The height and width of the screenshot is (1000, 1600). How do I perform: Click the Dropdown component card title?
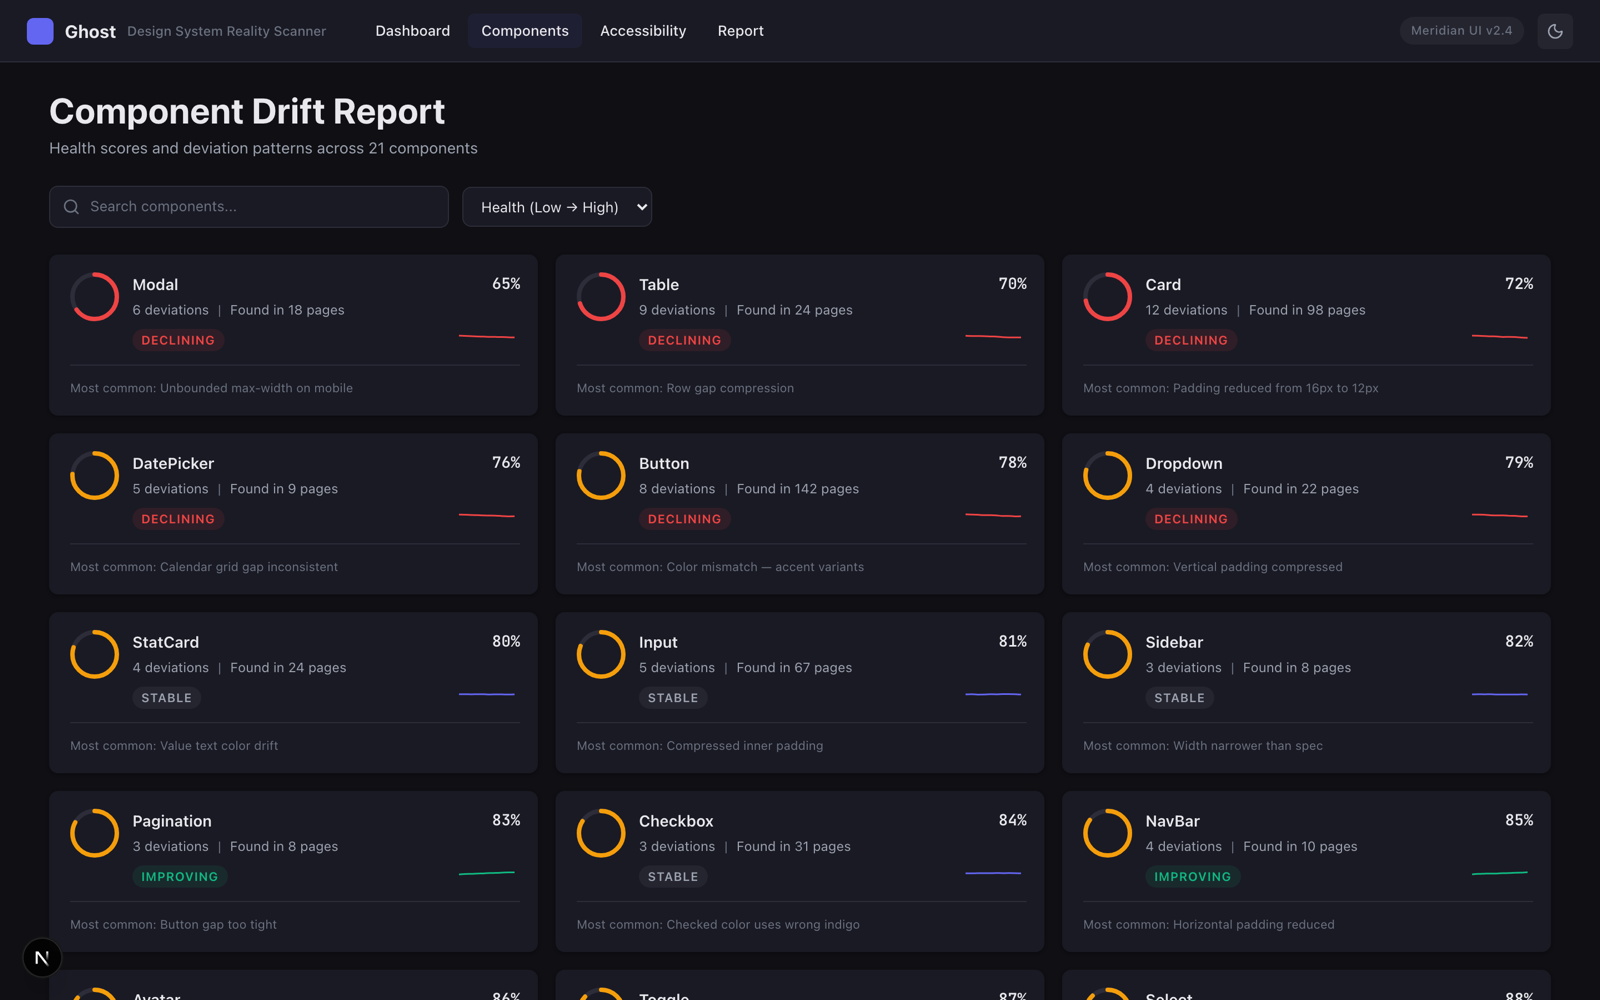(x=1183, y=463)
